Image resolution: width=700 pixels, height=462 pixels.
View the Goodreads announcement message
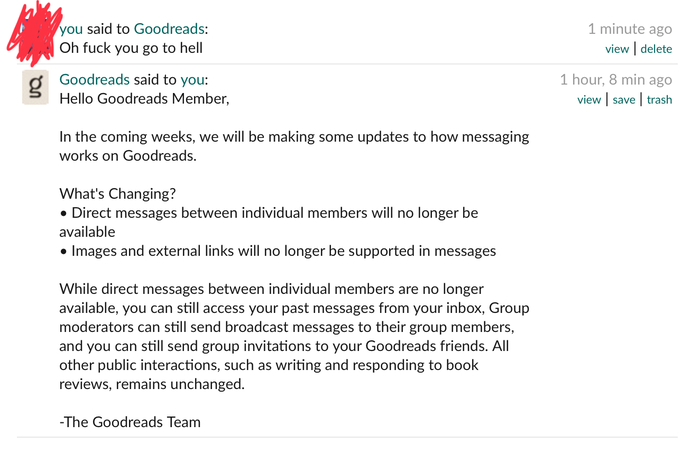(589, 99)
